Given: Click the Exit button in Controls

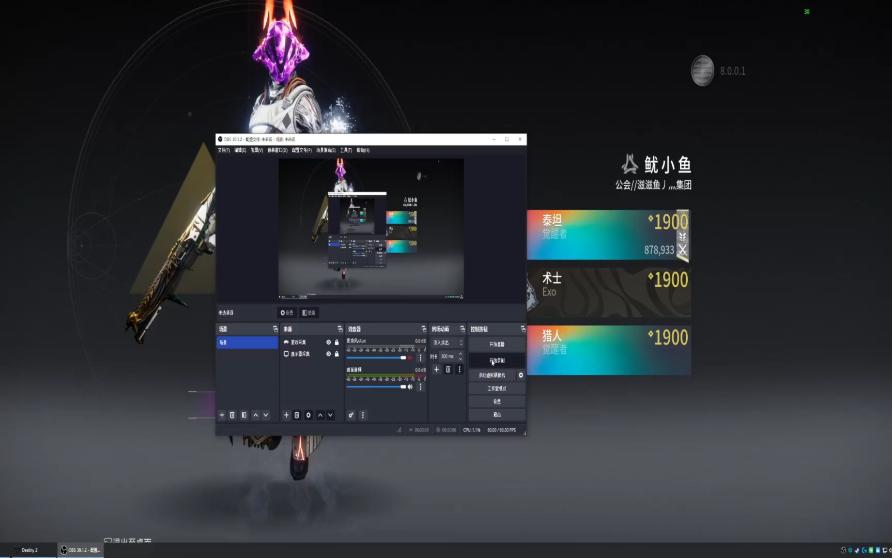Looking at the screenshot, I should [497, 415].
